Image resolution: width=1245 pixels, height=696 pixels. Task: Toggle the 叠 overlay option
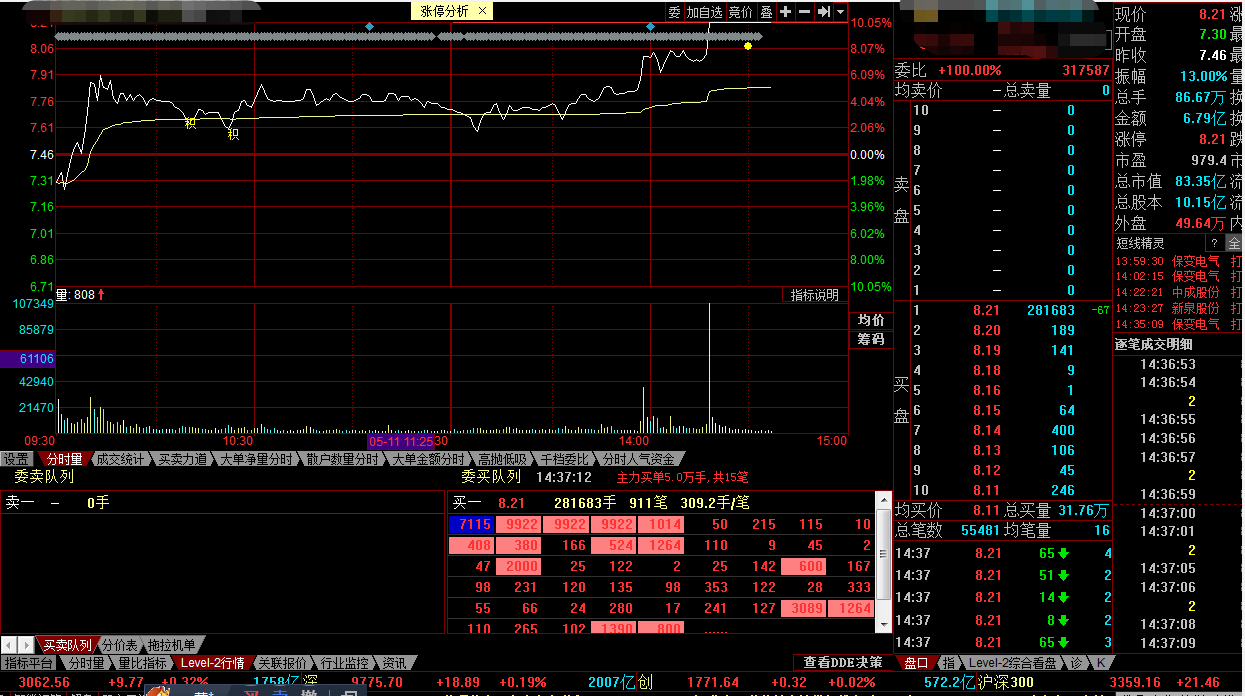coord(766,12)
